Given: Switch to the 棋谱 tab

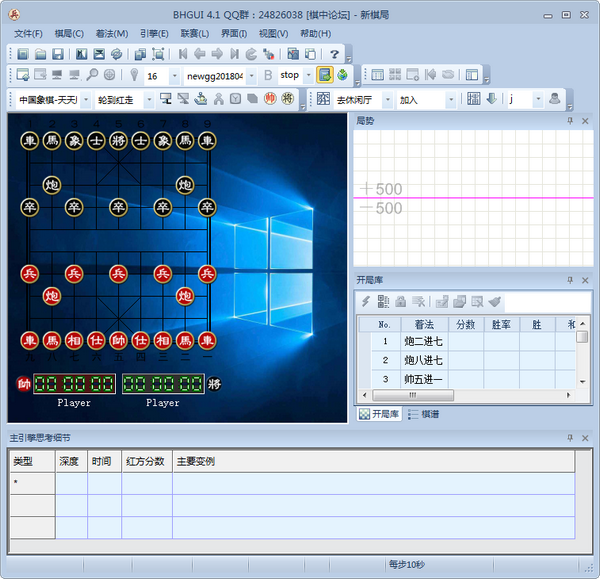Looking at the screenshot, I should click(423, 413).
